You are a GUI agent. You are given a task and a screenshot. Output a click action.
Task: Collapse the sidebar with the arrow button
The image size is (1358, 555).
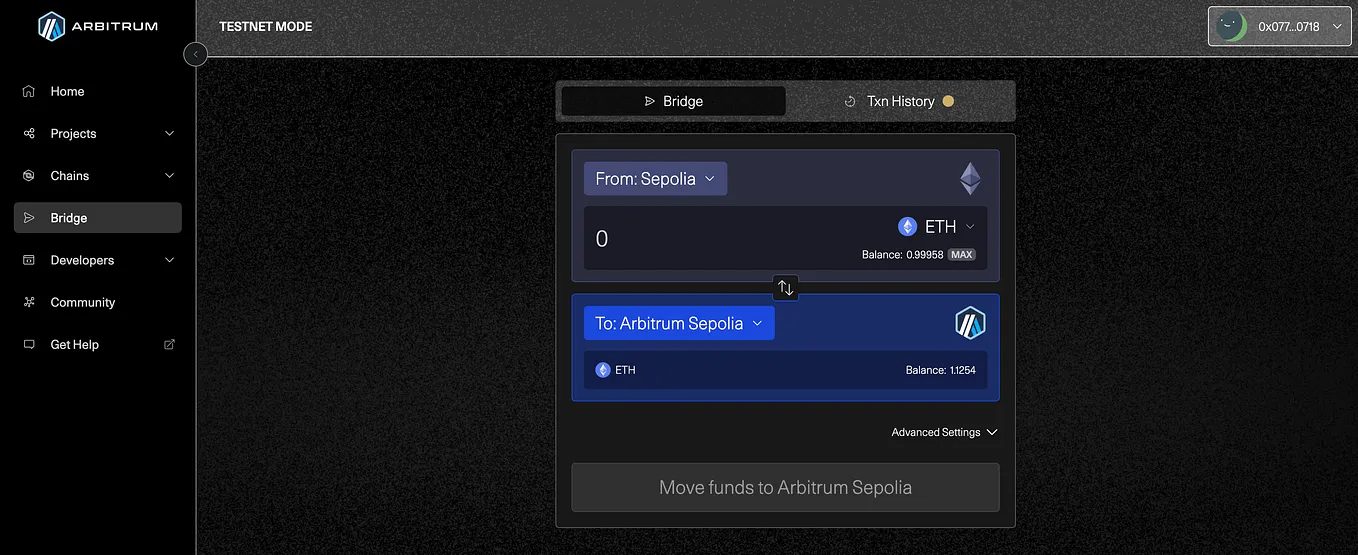pyautogui.click(x=196, y=54)
